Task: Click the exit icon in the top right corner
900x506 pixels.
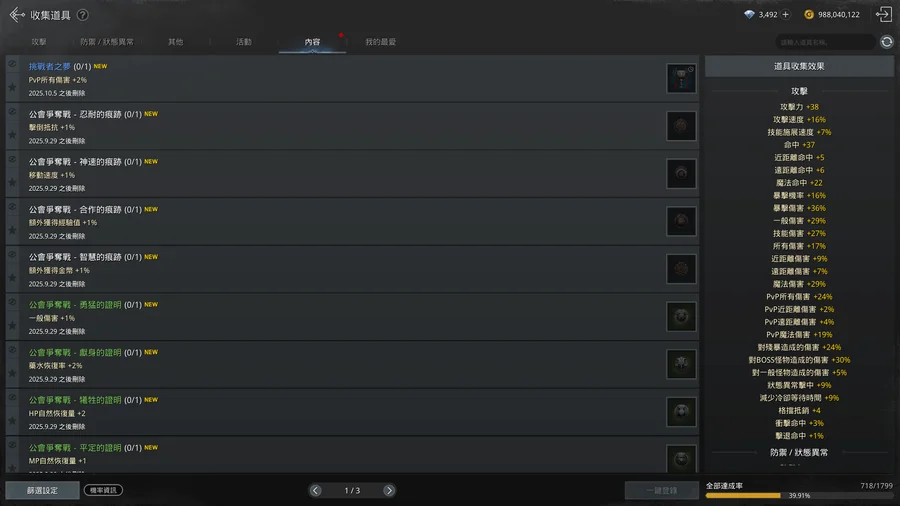Action: point(883,14)
